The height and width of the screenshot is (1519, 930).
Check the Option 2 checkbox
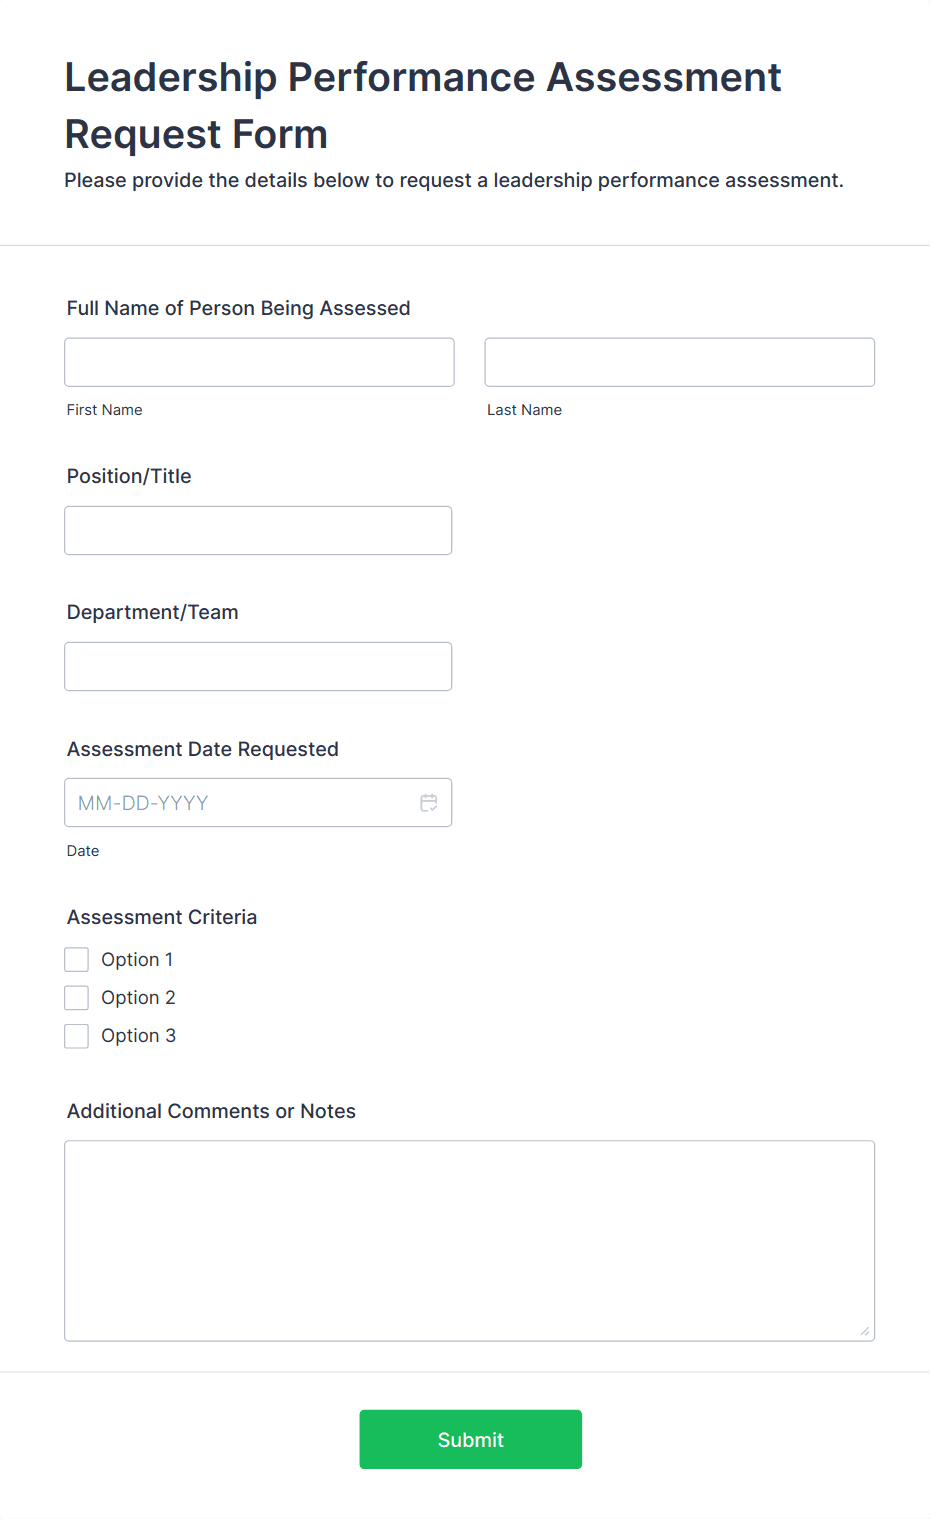76,996
